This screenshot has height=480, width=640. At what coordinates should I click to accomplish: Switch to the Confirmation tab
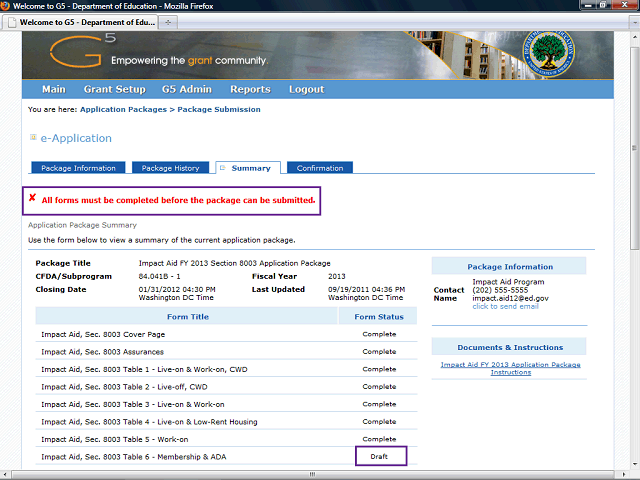320,168
